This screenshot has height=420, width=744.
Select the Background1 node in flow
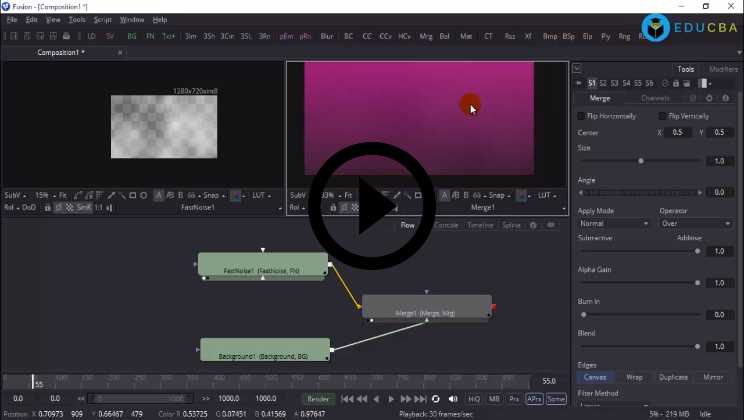[265, 350]
